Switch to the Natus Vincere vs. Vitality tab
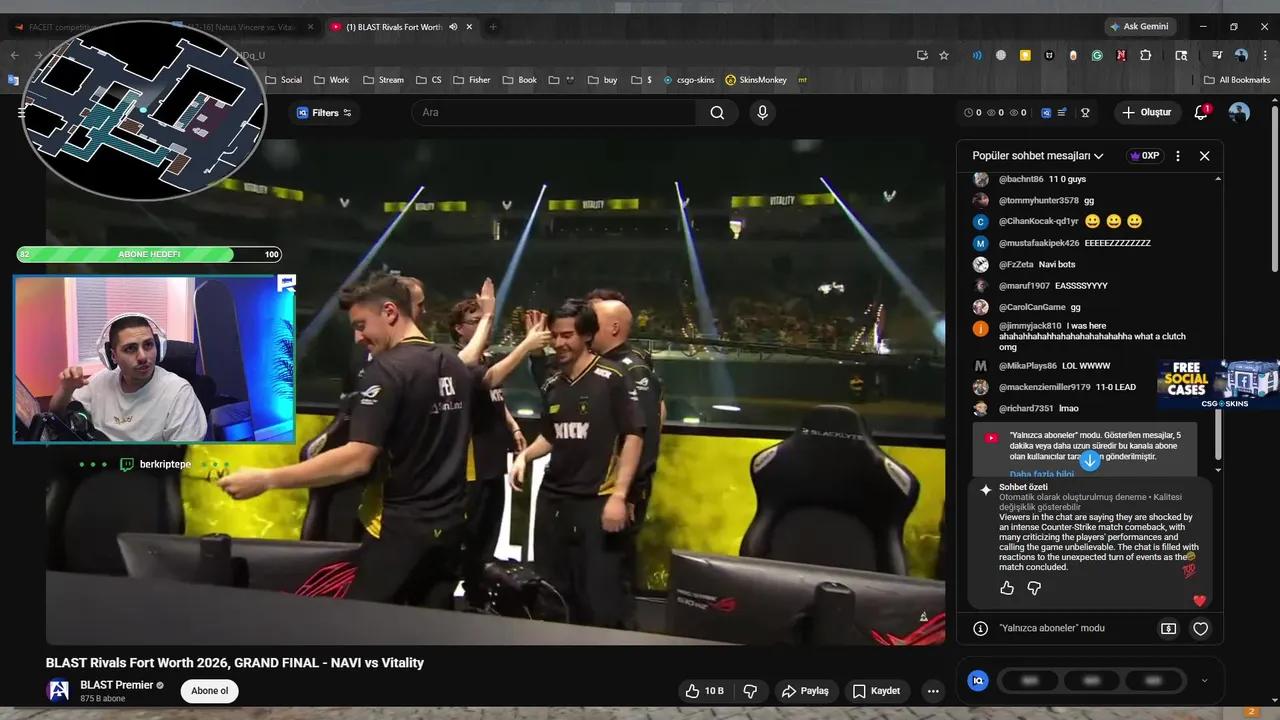The height and width of the screenshot is (720, 1280). (x=245, y=27)
